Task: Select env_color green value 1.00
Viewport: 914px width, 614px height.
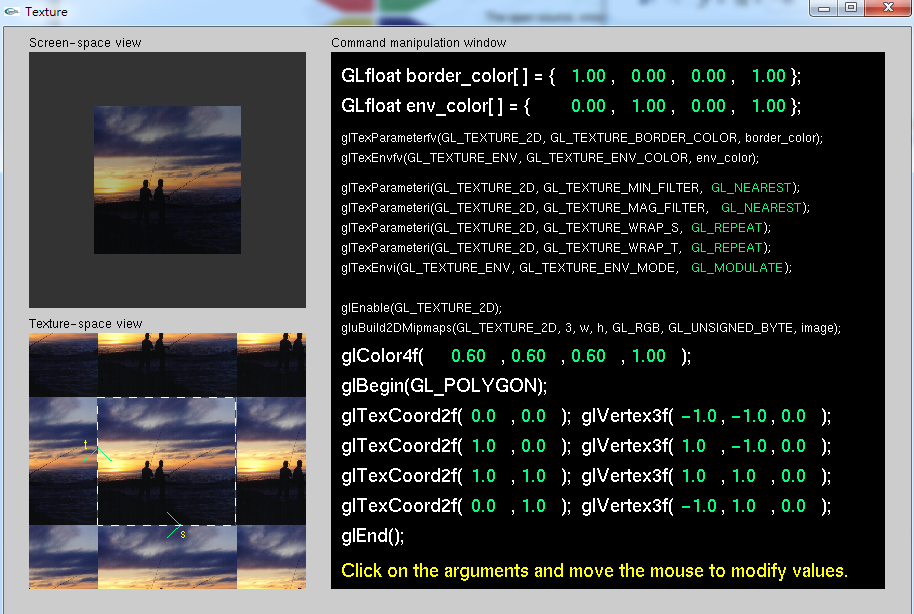Action: (649, 106)
